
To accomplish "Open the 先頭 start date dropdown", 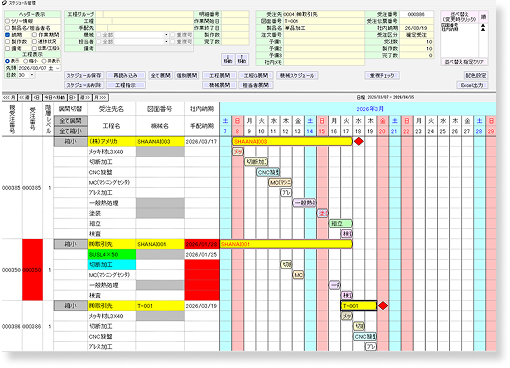I will pyautogui.click(x=58, y=68).
